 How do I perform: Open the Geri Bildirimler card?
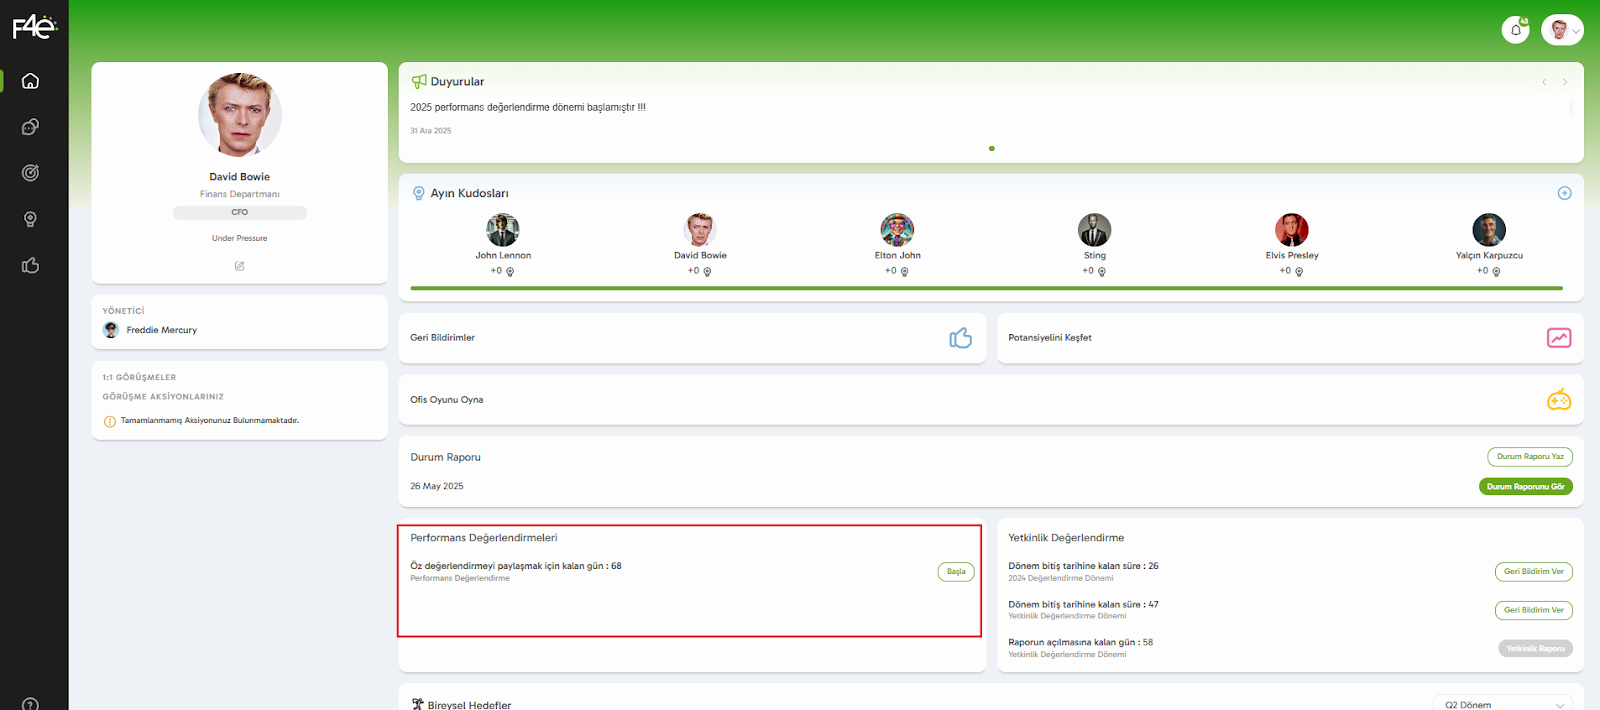click(691, 338)
